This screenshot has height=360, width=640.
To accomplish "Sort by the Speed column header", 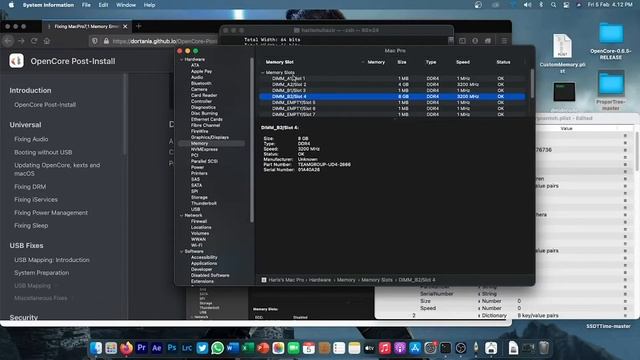I will pyautogui.click(x=463, y=62).
